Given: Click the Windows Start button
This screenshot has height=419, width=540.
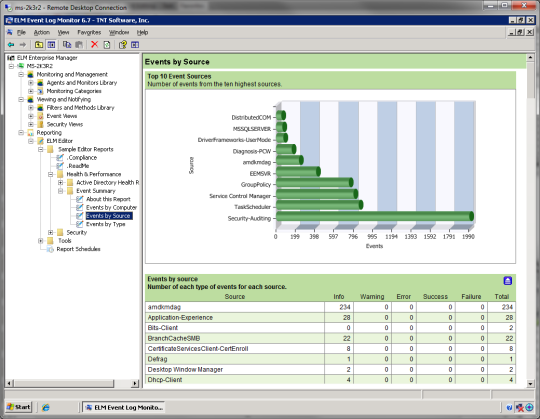Looking at the screenshot, I should [19, 407].
